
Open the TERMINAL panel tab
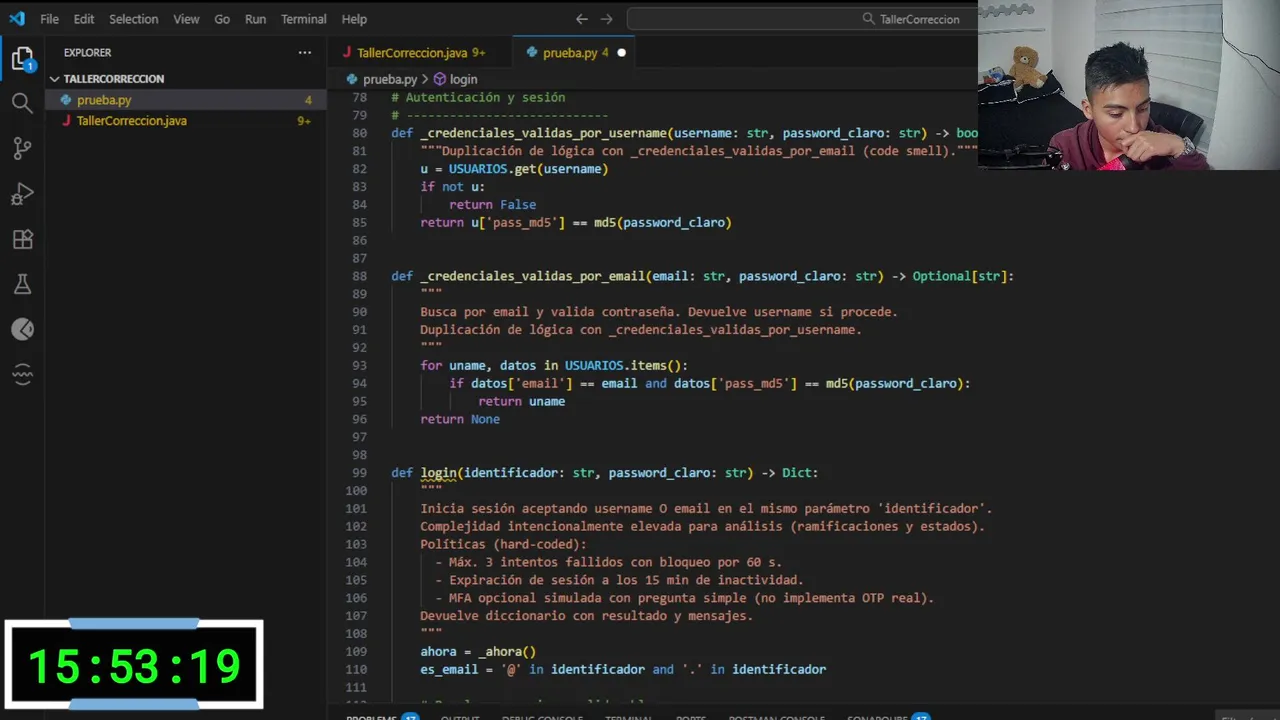pos(628,716)
